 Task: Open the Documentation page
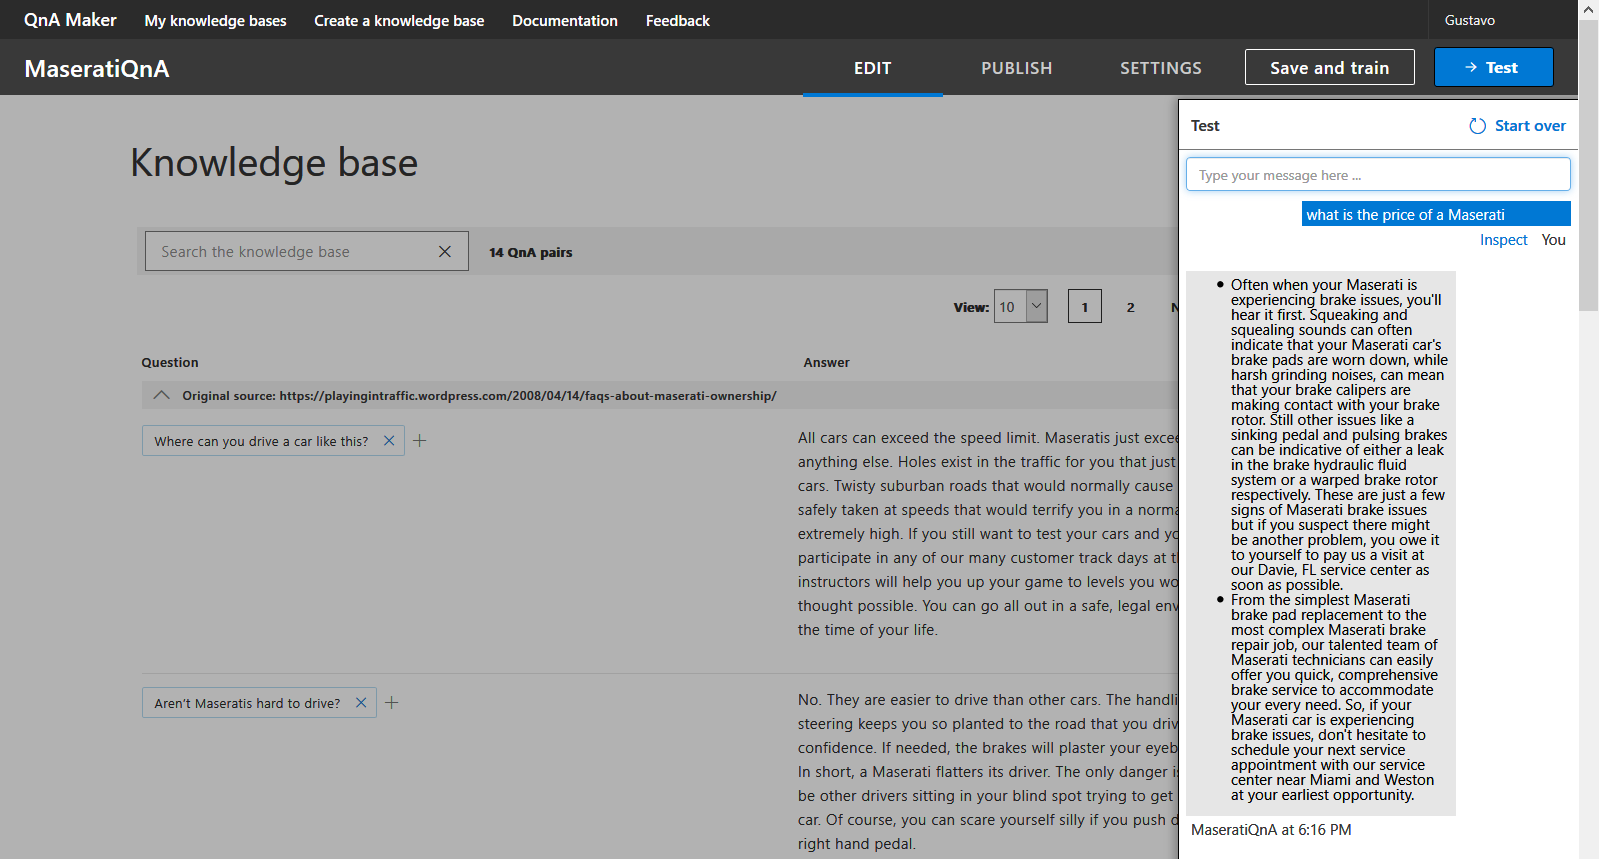tap(565, 20)
